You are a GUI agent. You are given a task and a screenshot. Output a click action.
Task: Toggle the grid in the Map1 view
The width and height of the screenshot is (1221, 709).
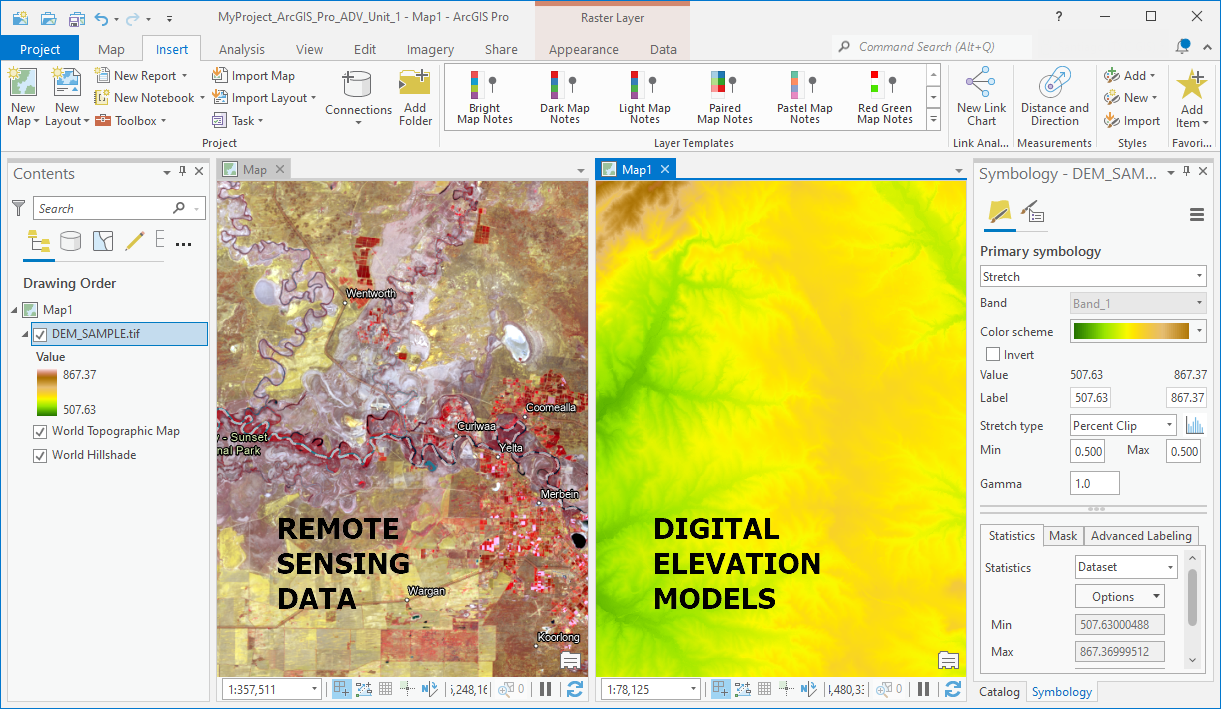tap(764, 689)
